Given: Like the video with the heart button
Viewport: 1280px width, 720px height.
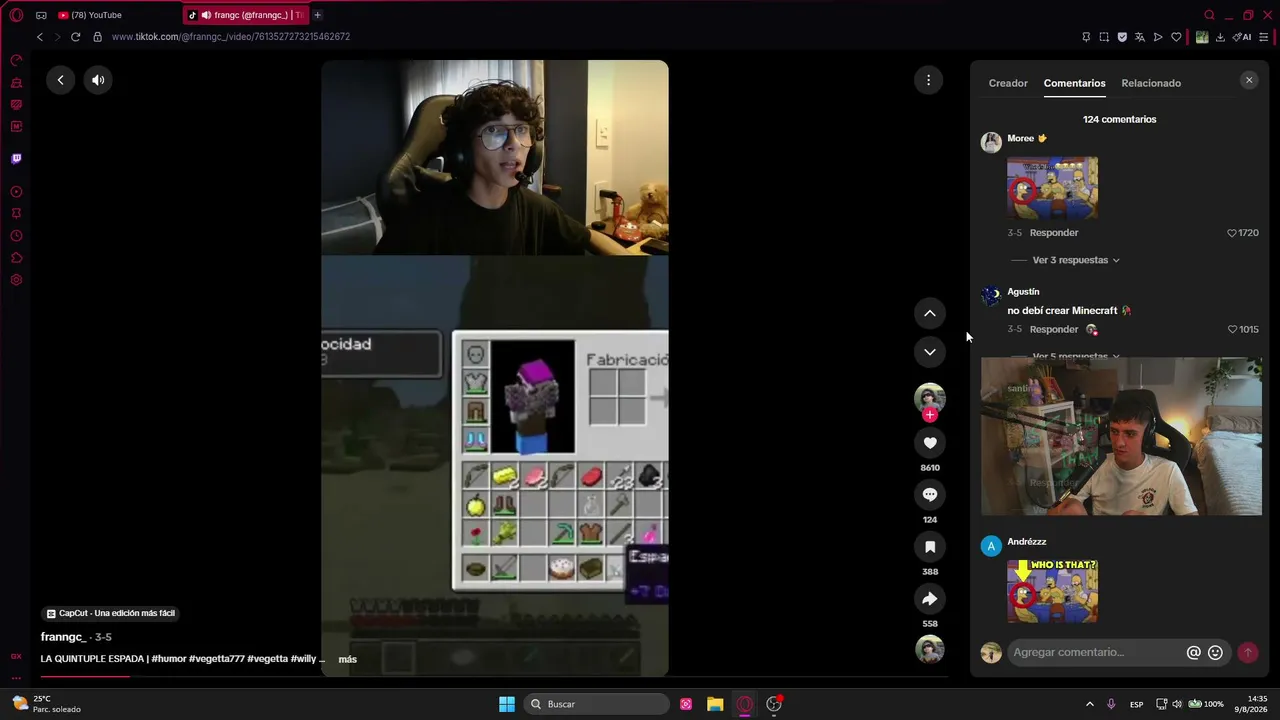Looking at the screenshot, I should (930, 443).
